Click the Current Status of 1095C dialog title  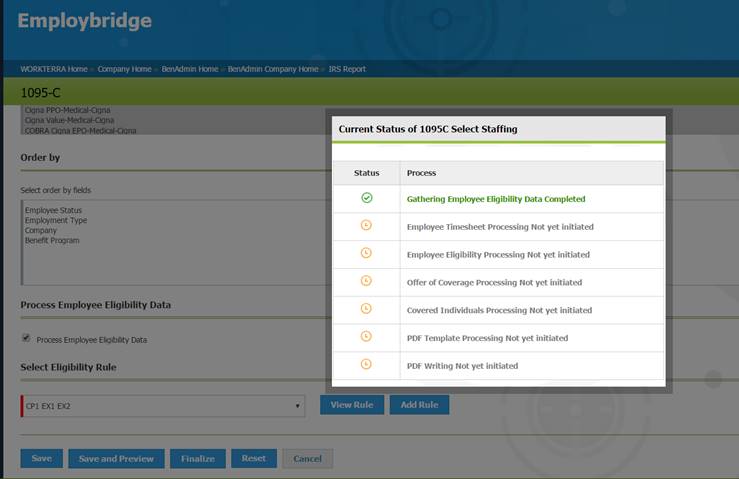pos(428,129)
